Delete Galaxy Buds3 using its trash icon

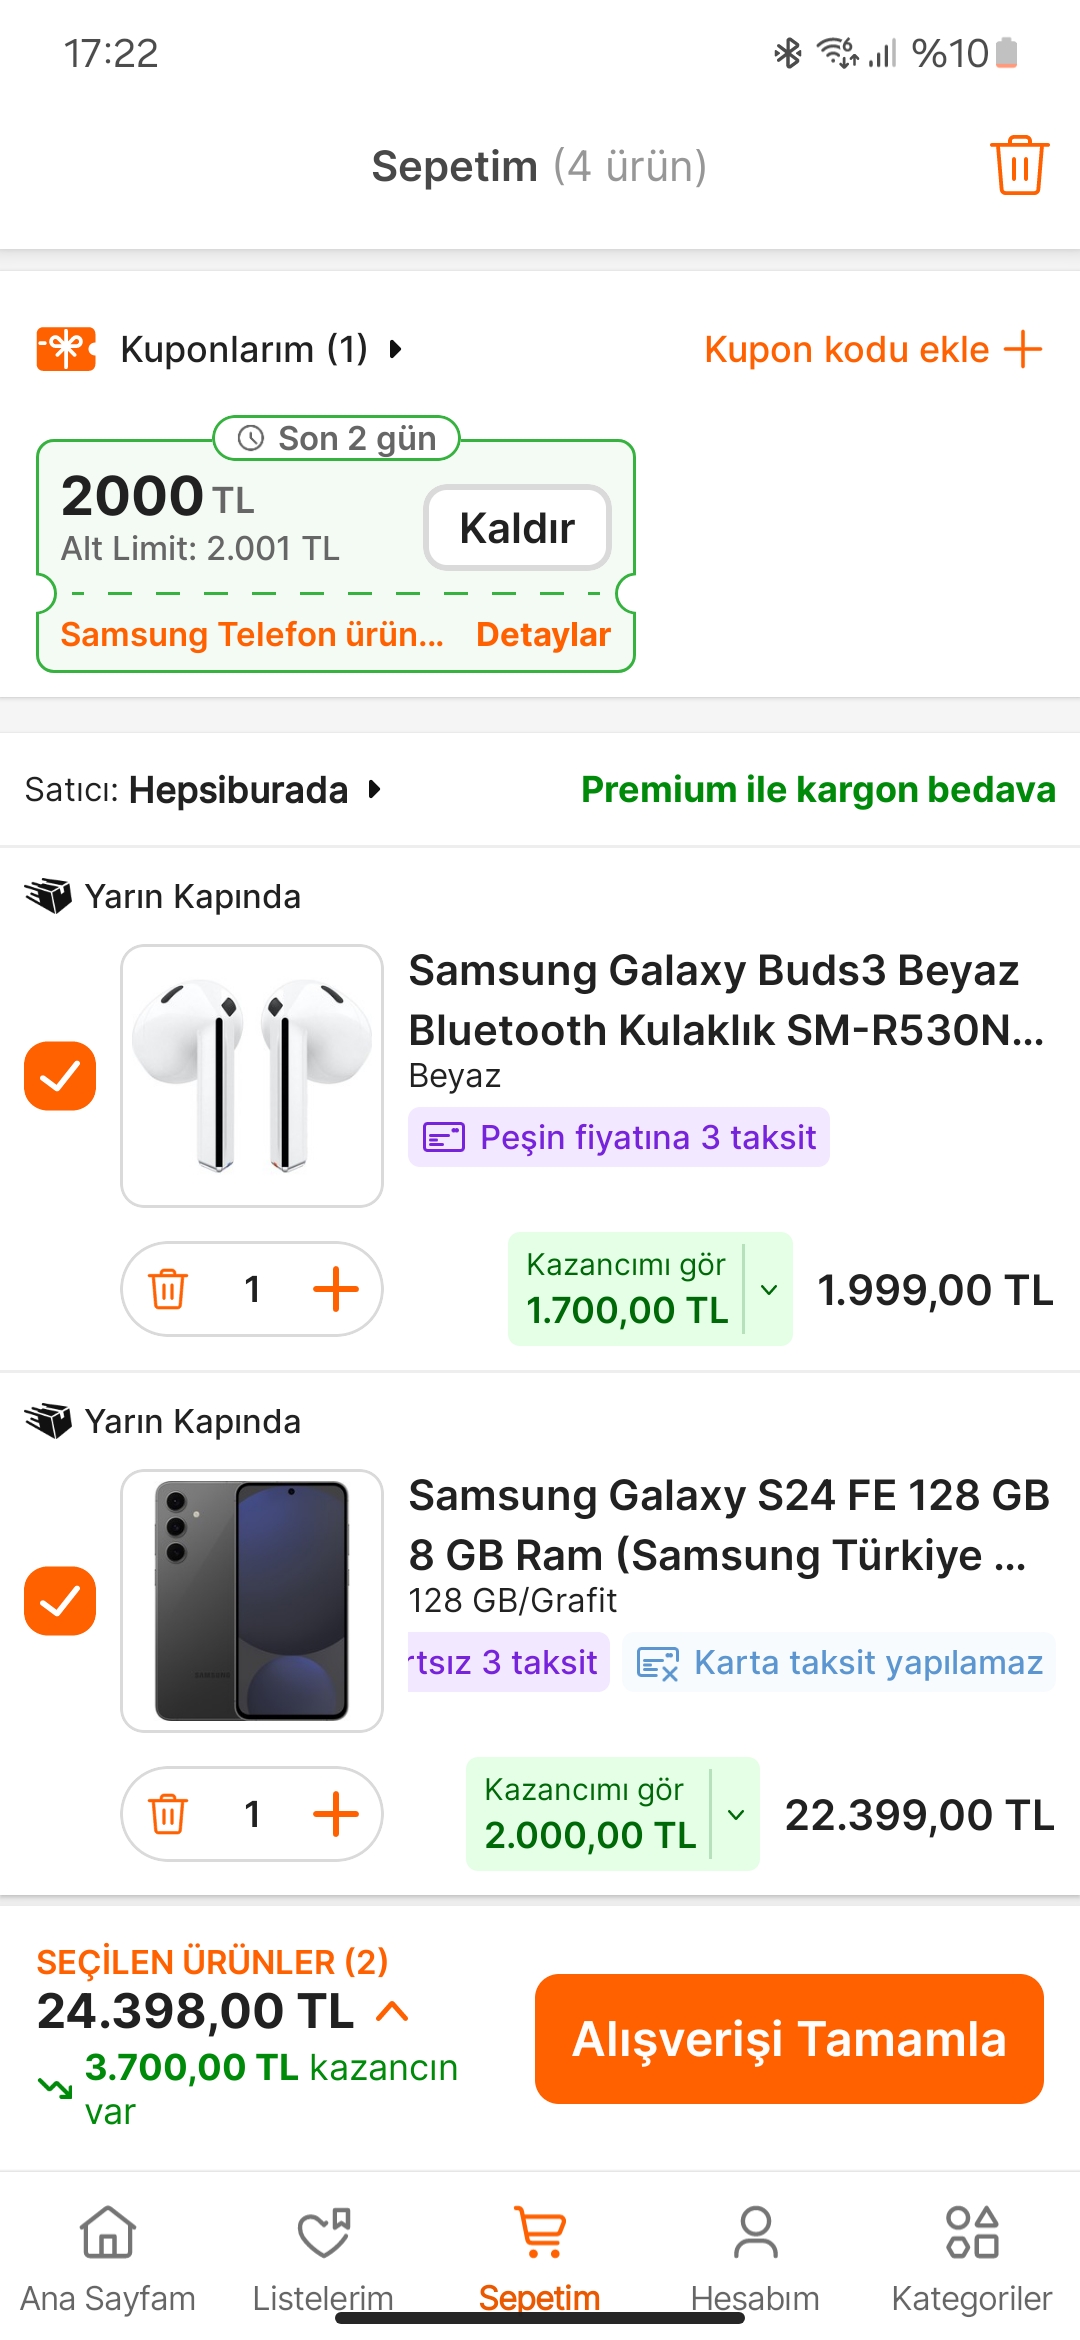point(168,1289)
